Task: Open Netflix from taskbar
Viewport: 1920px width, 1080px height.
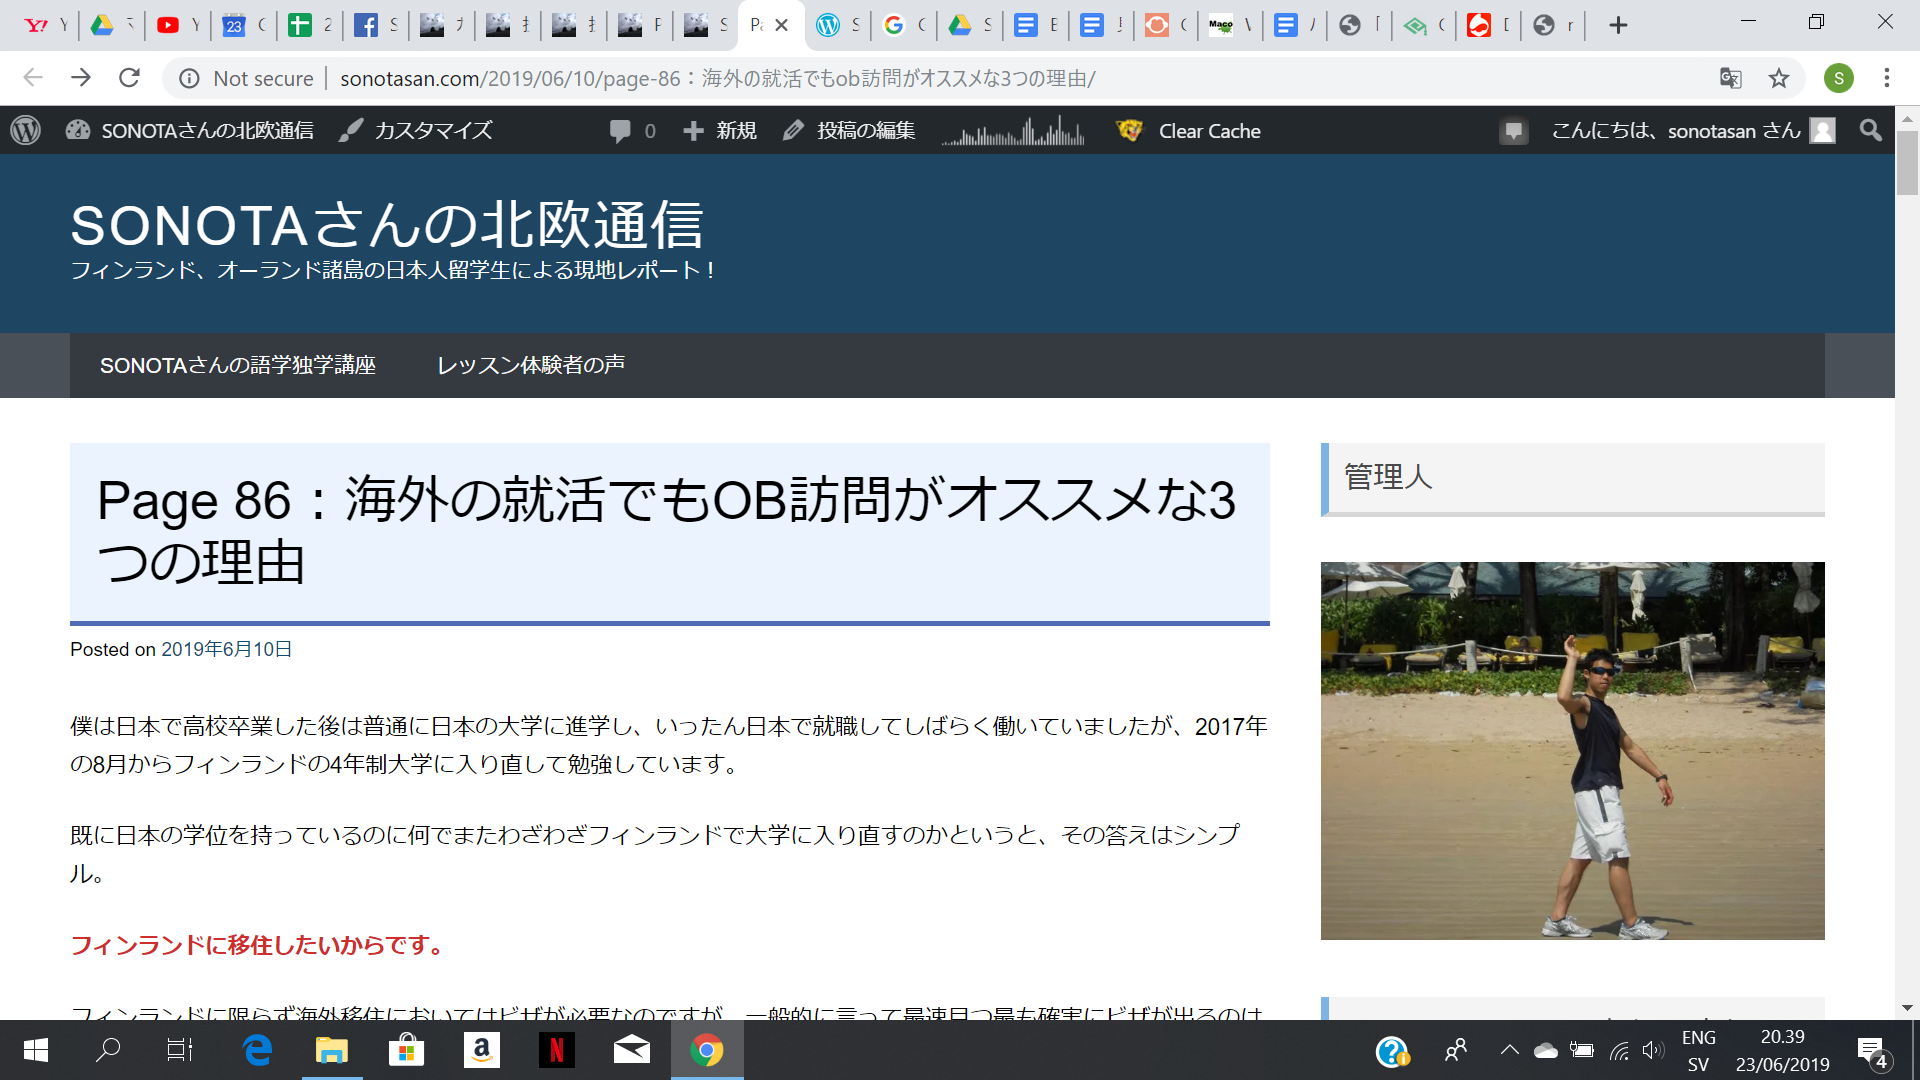Action: [556, 1050]
